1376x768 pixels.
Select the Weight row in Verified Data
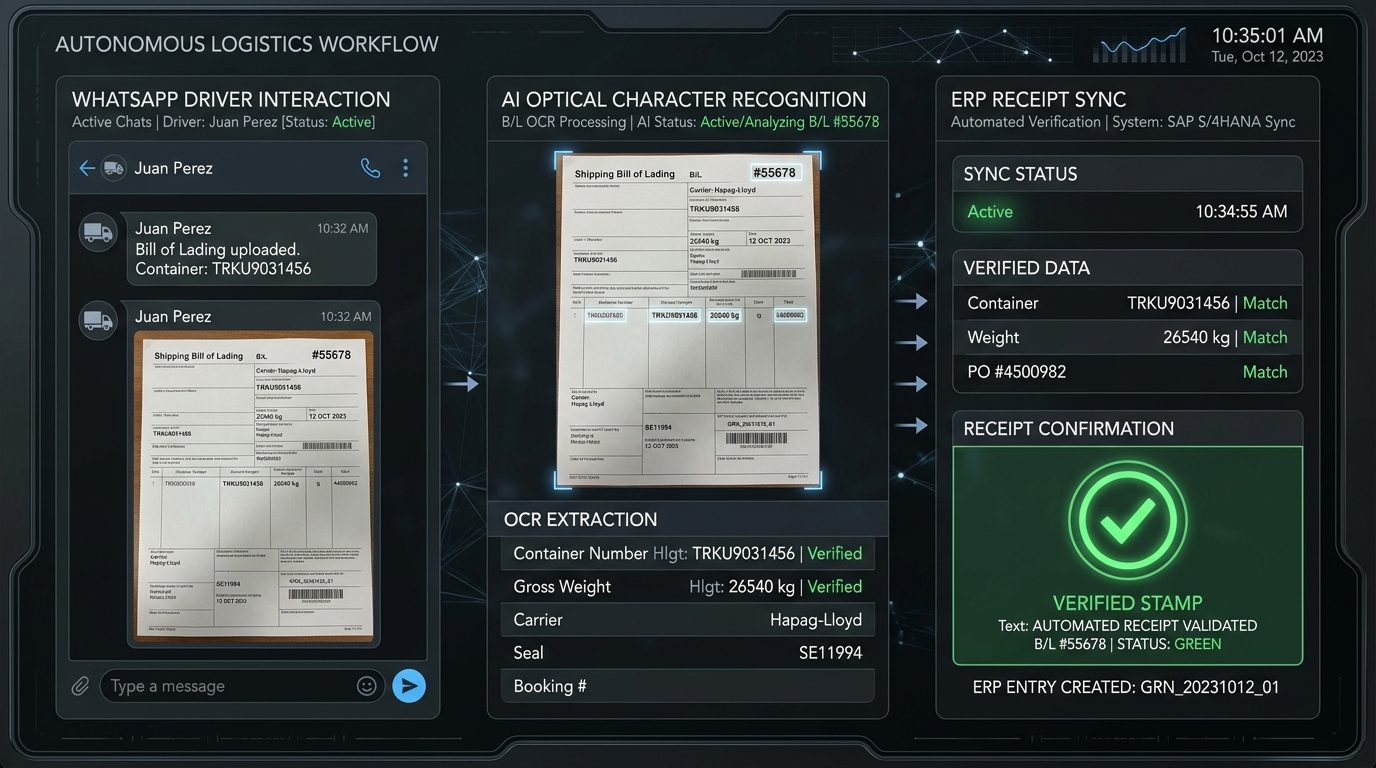tap(1127, 337)
